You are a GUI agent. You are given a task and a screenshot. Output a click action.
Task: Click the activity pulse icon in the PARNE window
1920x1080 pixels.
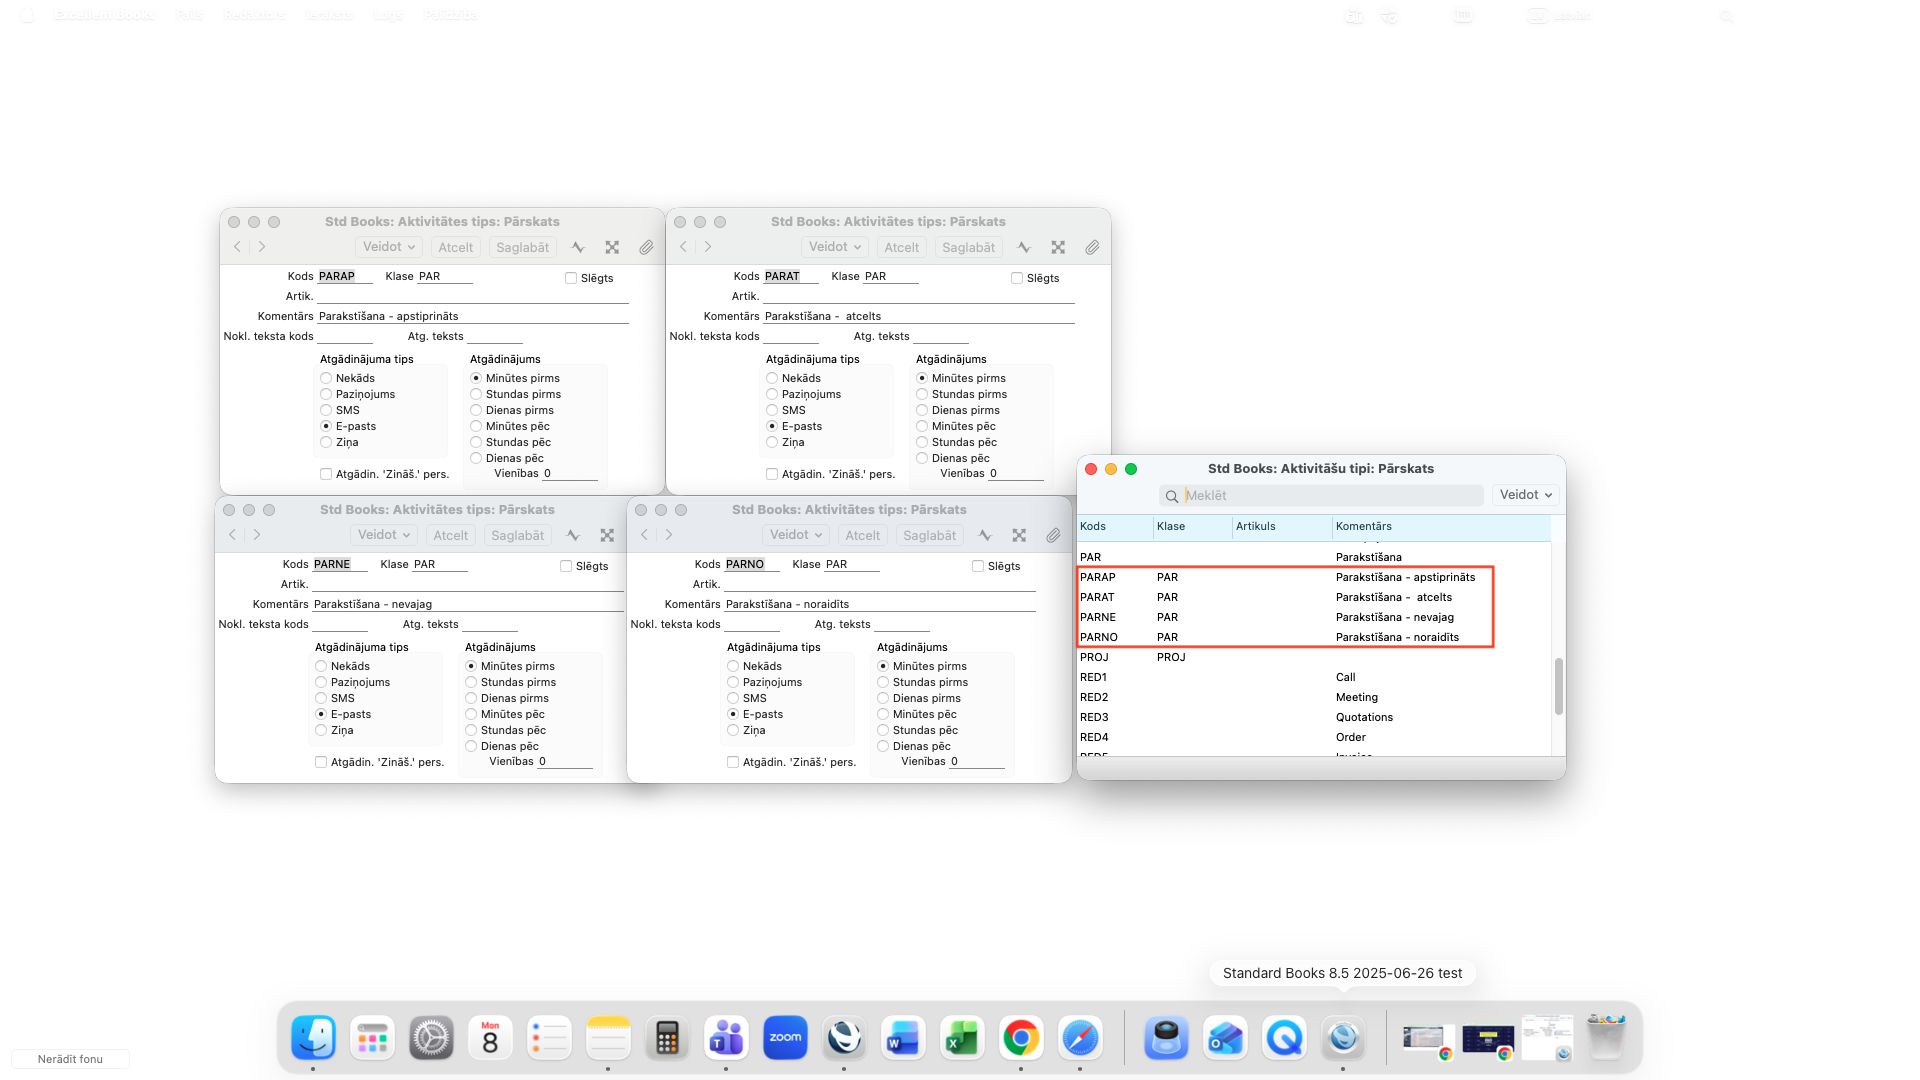tap(573, 535)
